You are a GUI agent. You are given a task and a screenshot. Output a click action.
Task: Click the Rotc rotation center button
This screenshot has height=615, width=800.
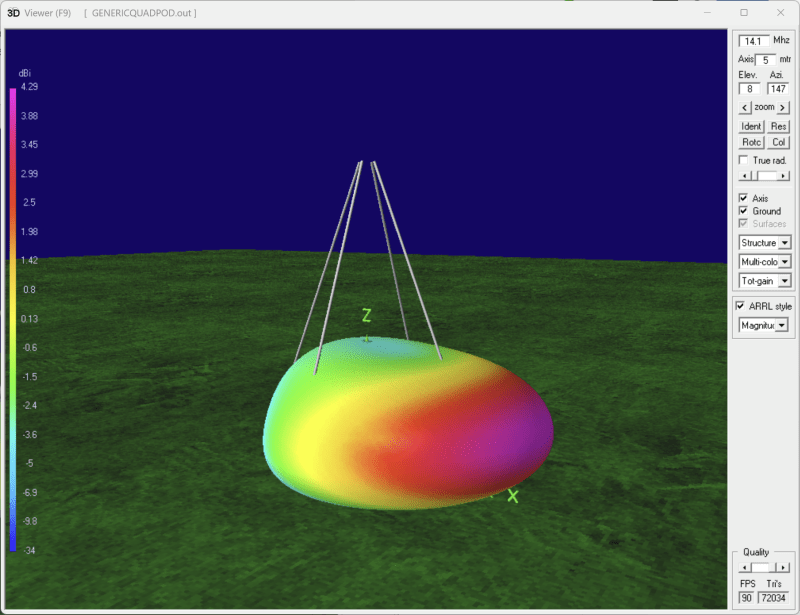[751, 142]
